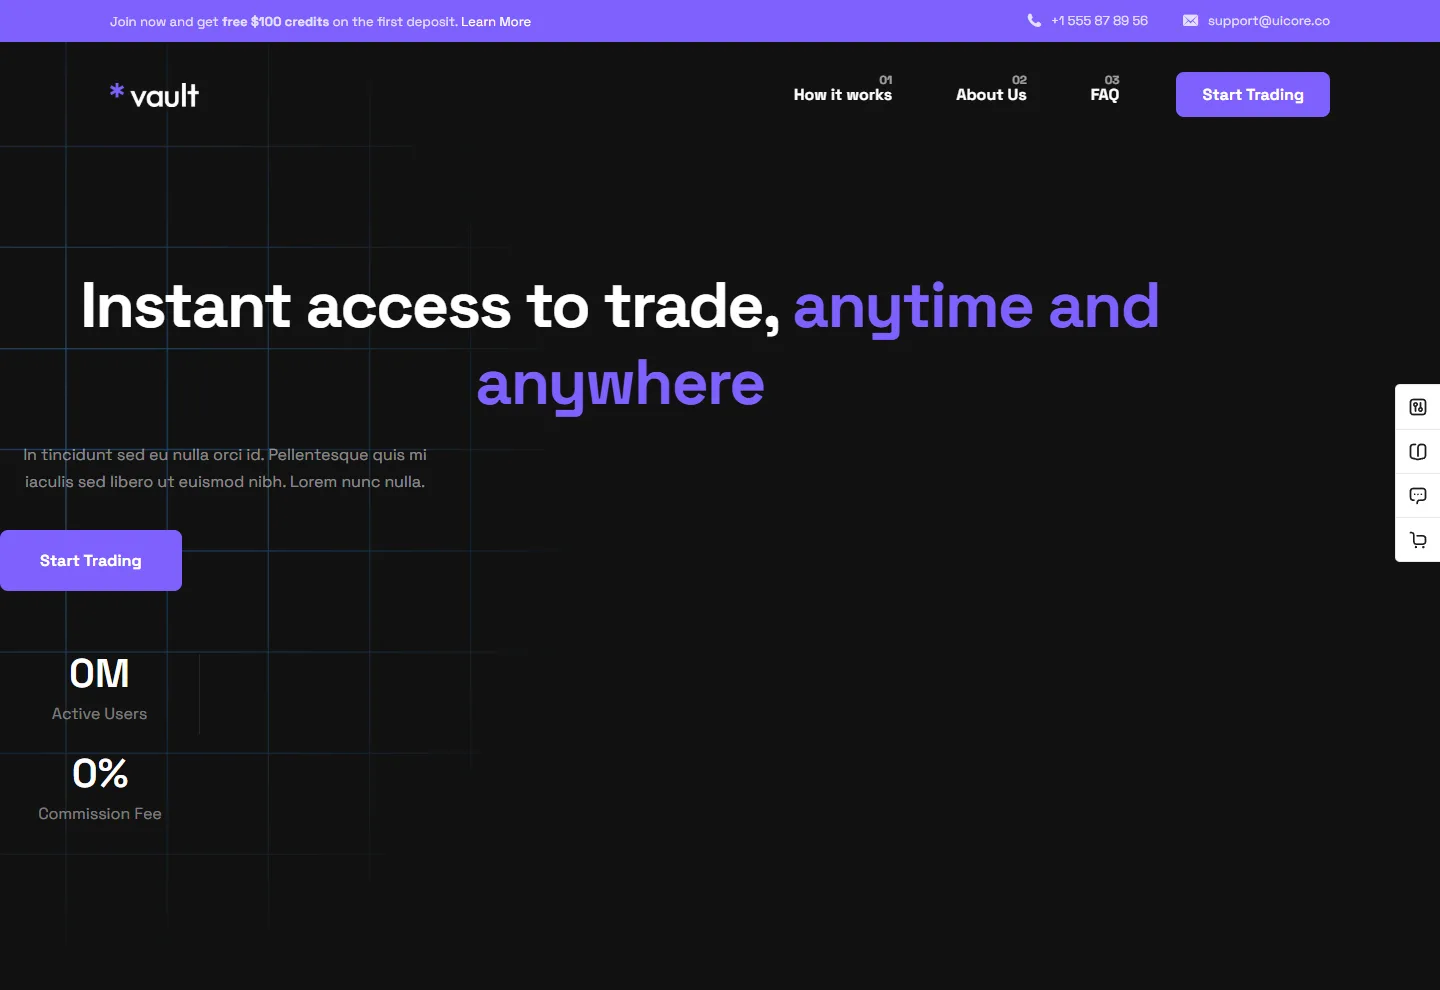Select the Active Users statistic
This screenshot has height=990, width=1440.
click(99, 689)
